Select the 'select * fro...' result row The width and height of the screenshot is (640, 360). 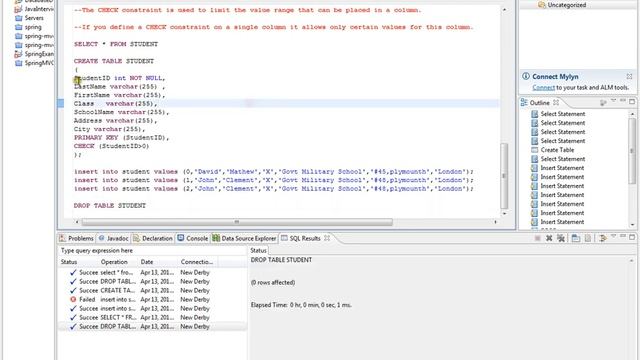click(x=152, y=273)
